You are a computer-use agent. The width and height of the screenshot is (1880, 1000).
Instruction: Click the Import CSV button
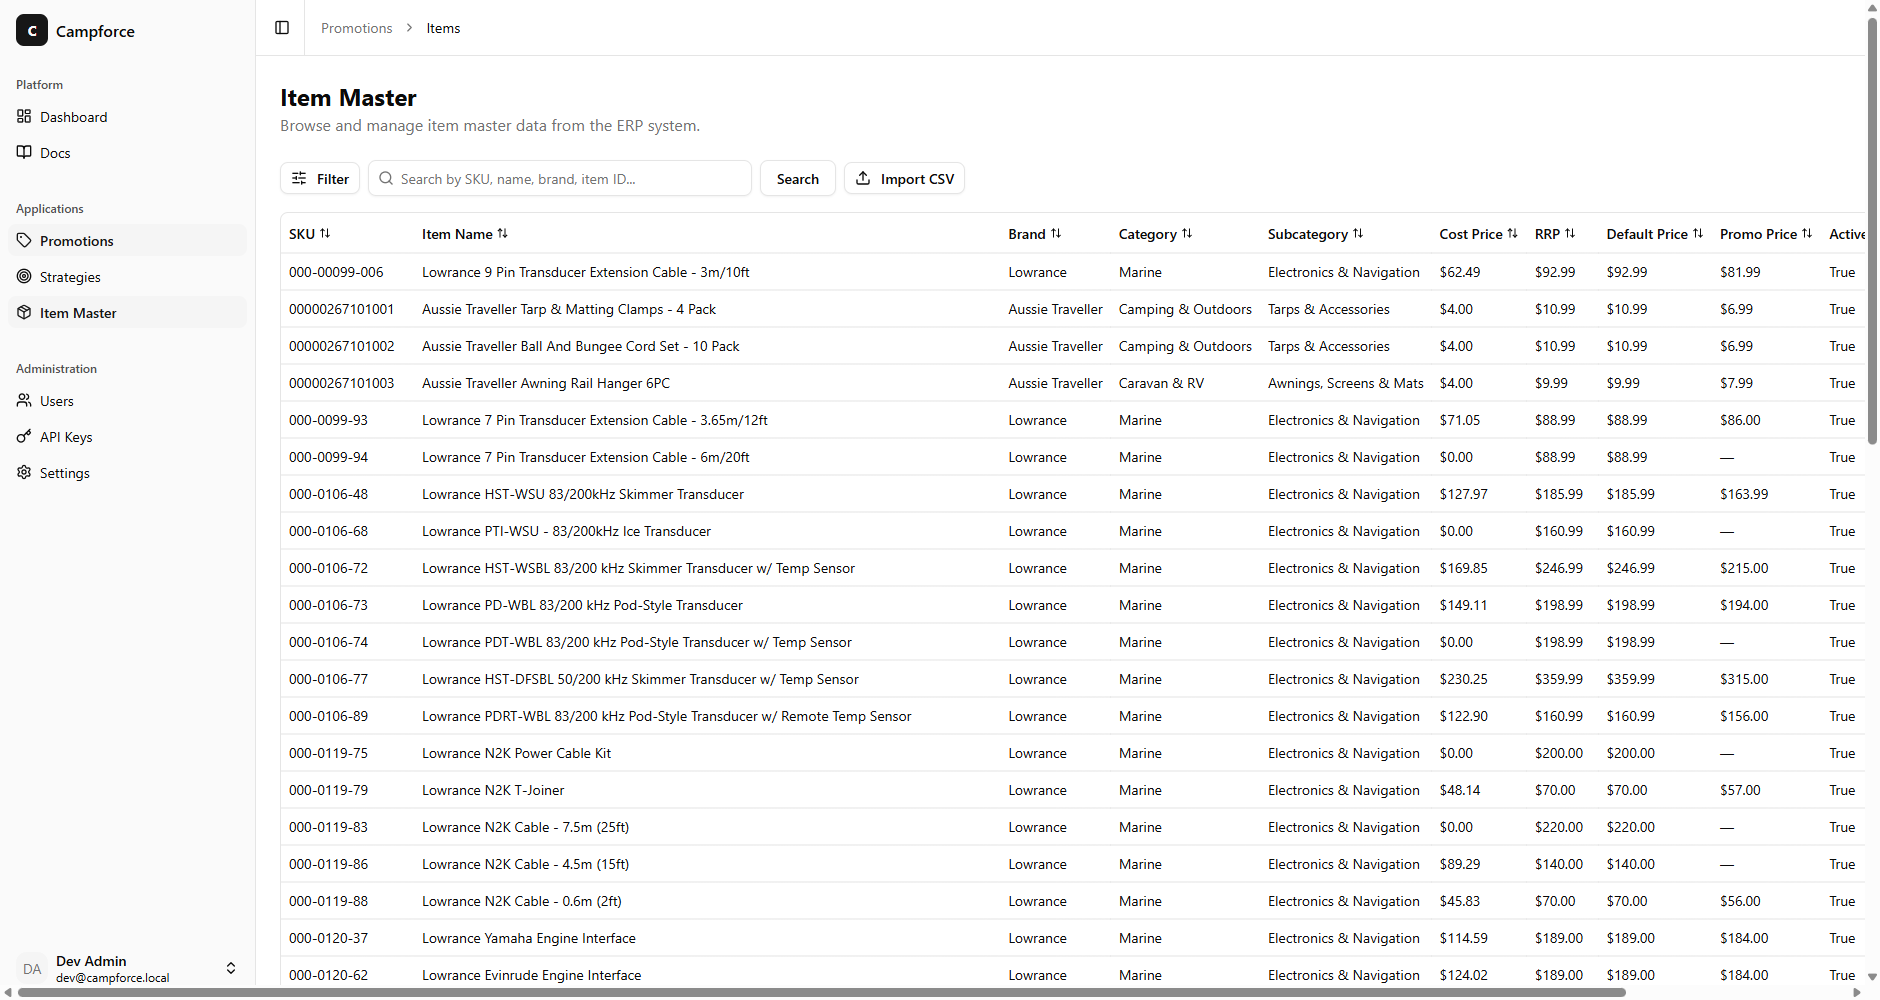(904, 179)
